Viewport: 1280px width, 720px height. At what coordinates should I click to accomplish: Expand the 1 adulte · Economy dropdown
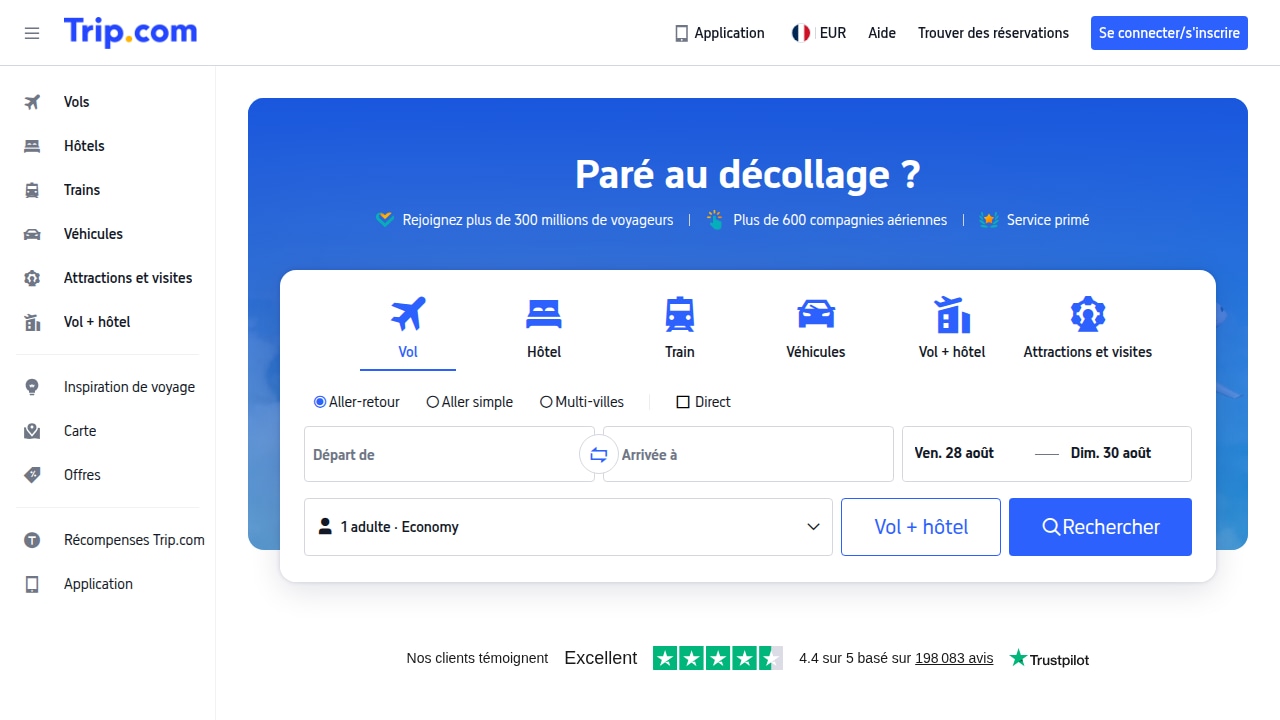(568, 527)
